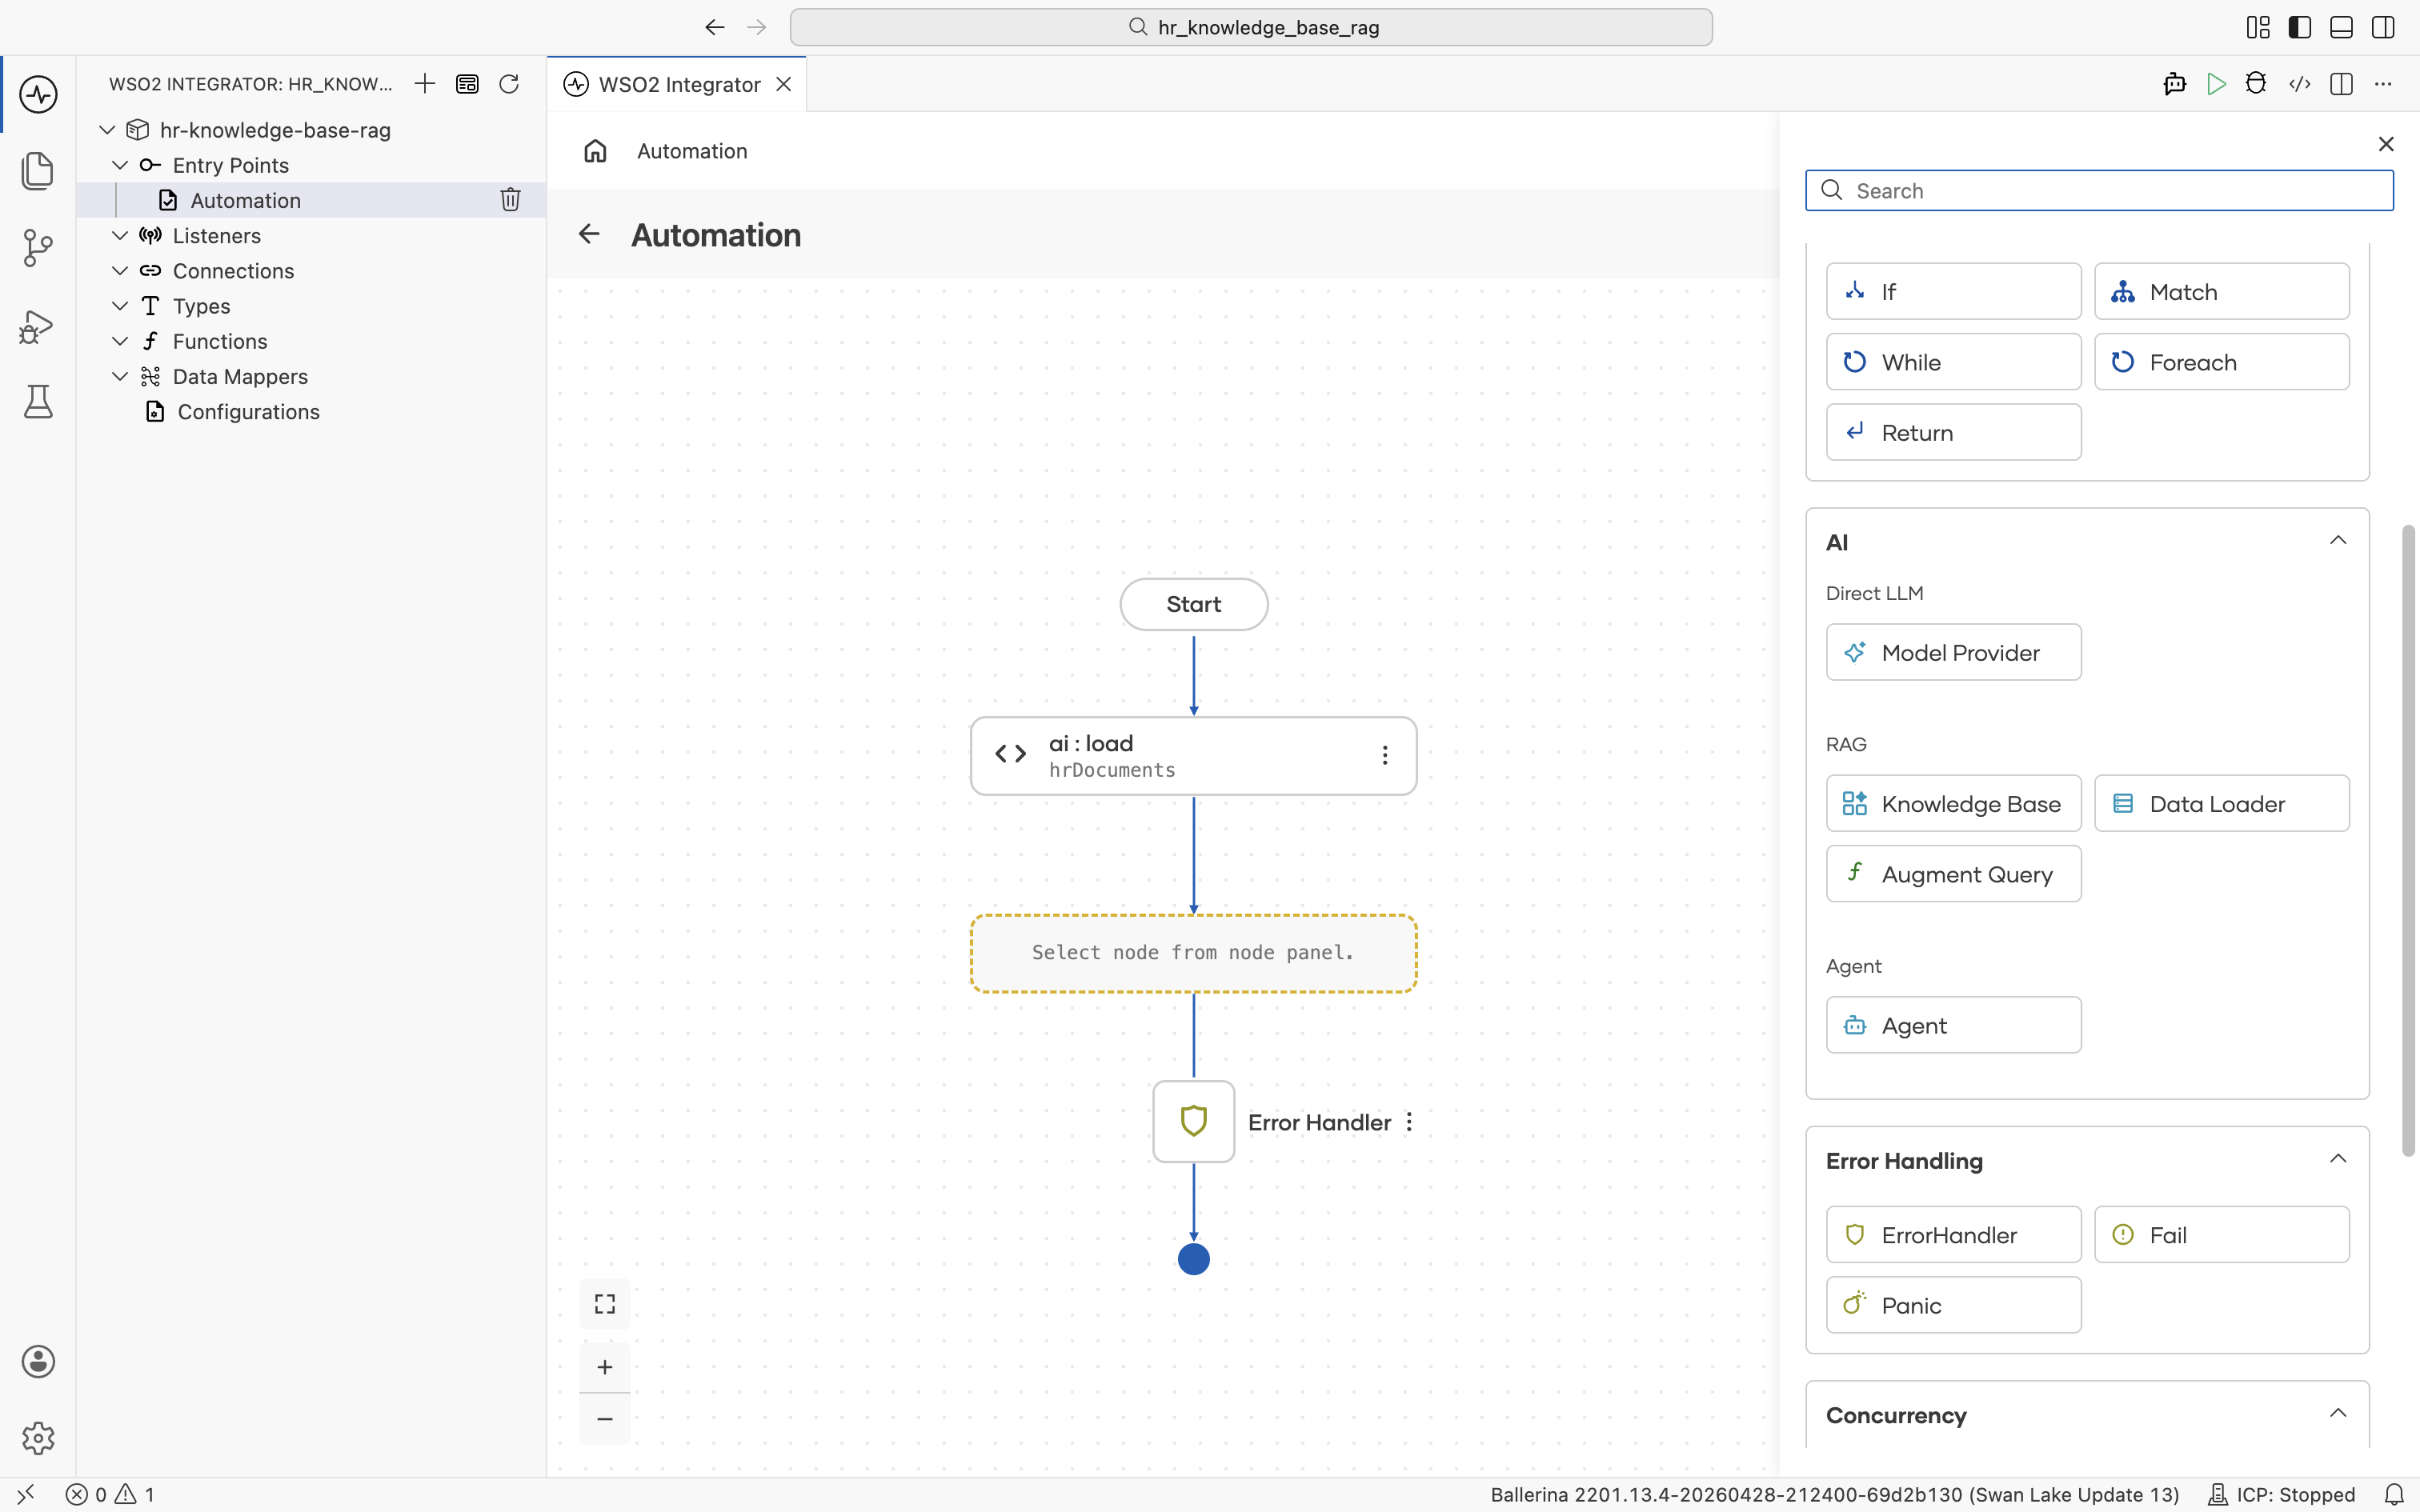Expand the Data Mappers tree node
This screenshot has height=1512, width=2420.
point(120,377)
